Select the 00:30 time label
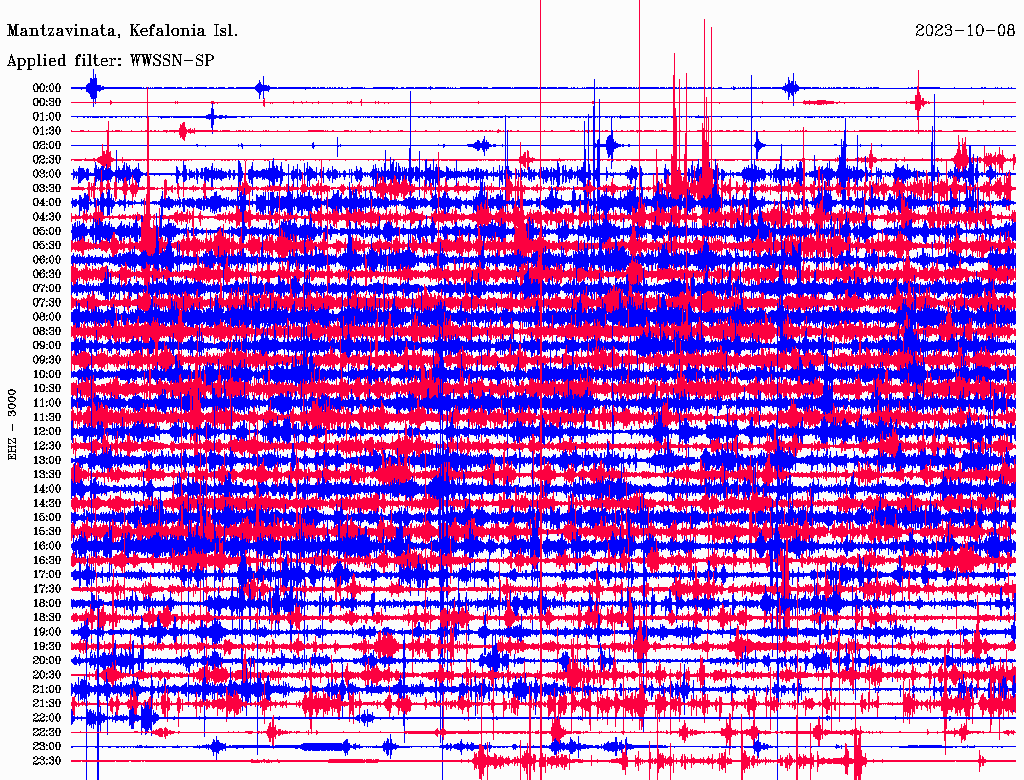Image resolution: width=1024 pixels, height=780 pixels. [x=47, y=103]
